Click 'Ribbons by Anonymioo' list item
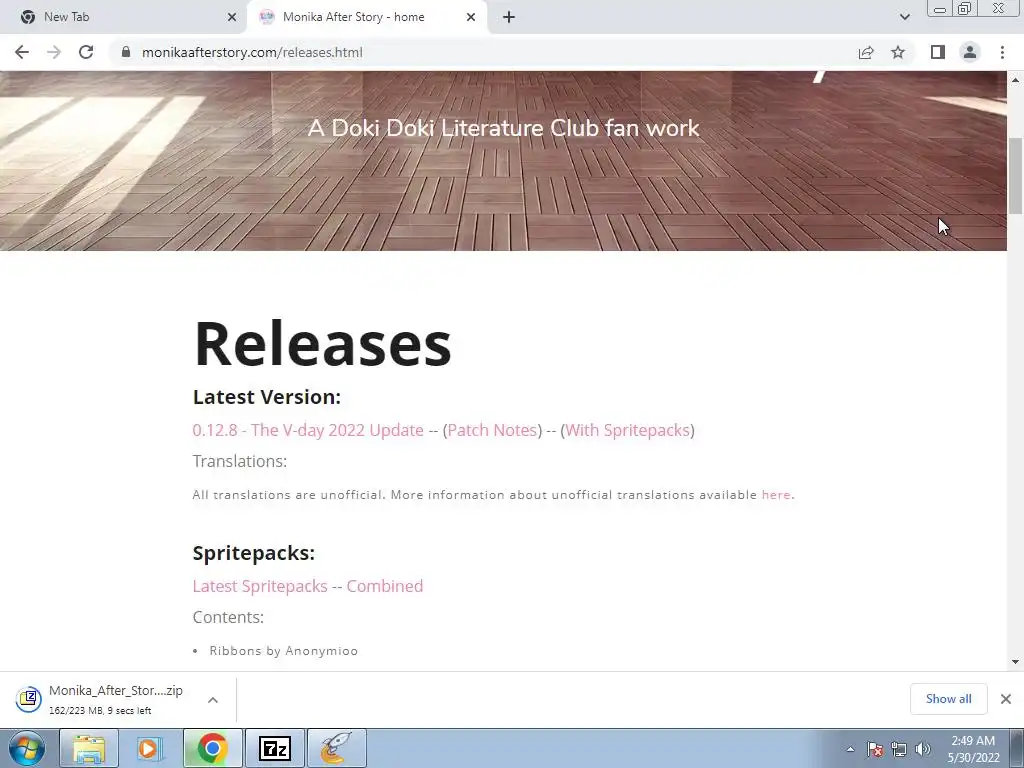 (283, 651)
